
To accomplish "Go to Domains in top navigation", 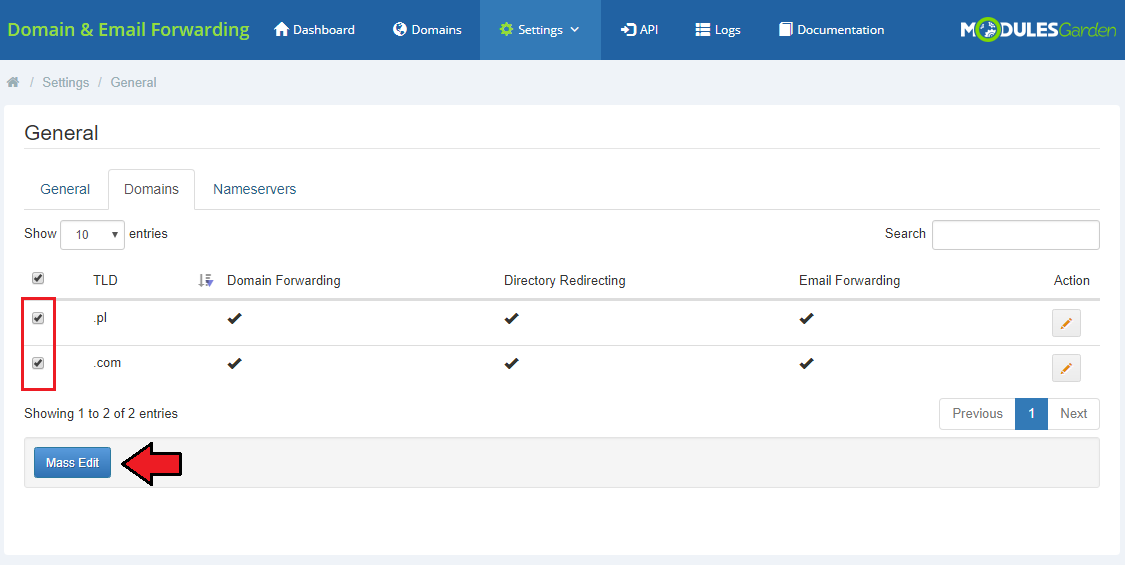I will [427, 30].
